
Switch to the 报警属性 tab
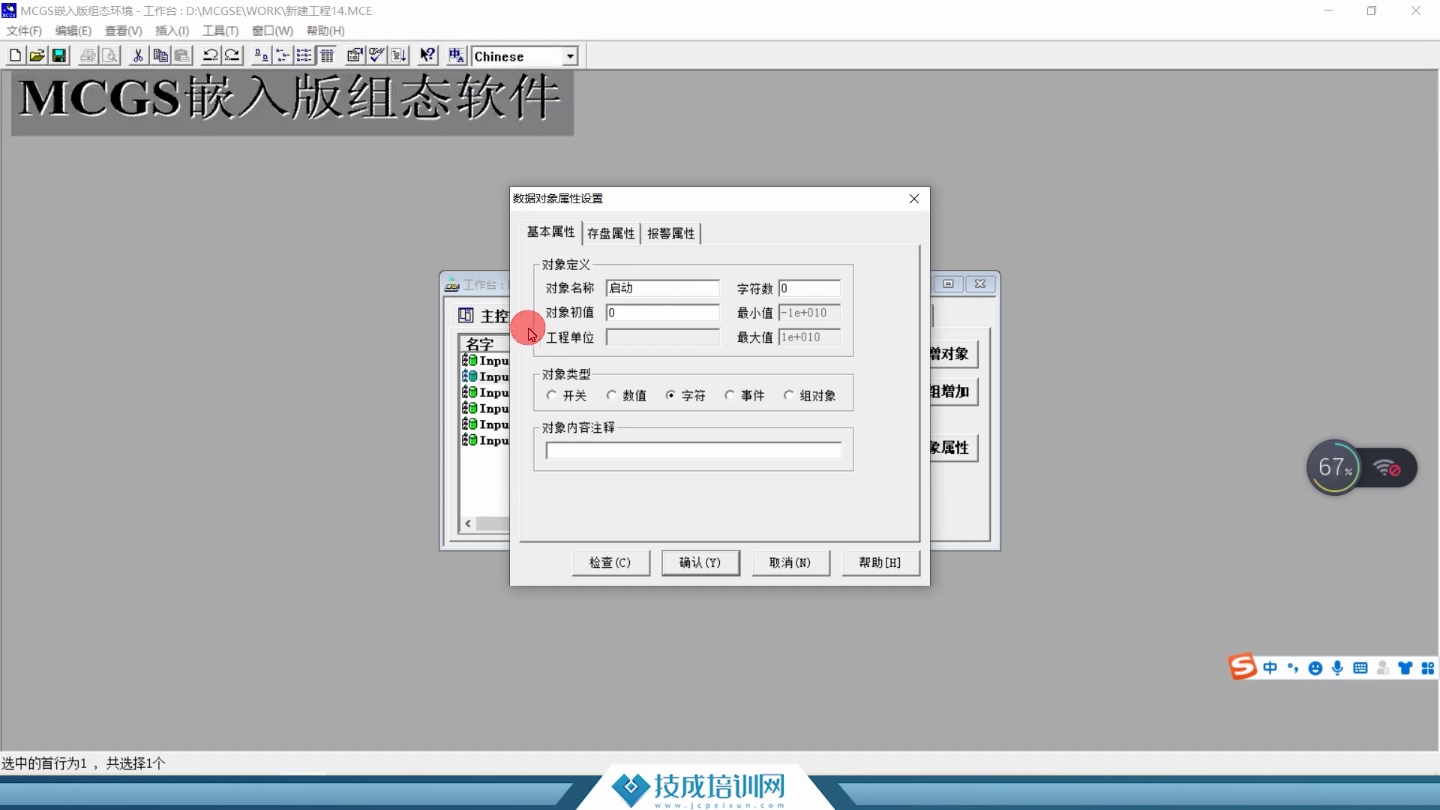click(x=671, y=233)
